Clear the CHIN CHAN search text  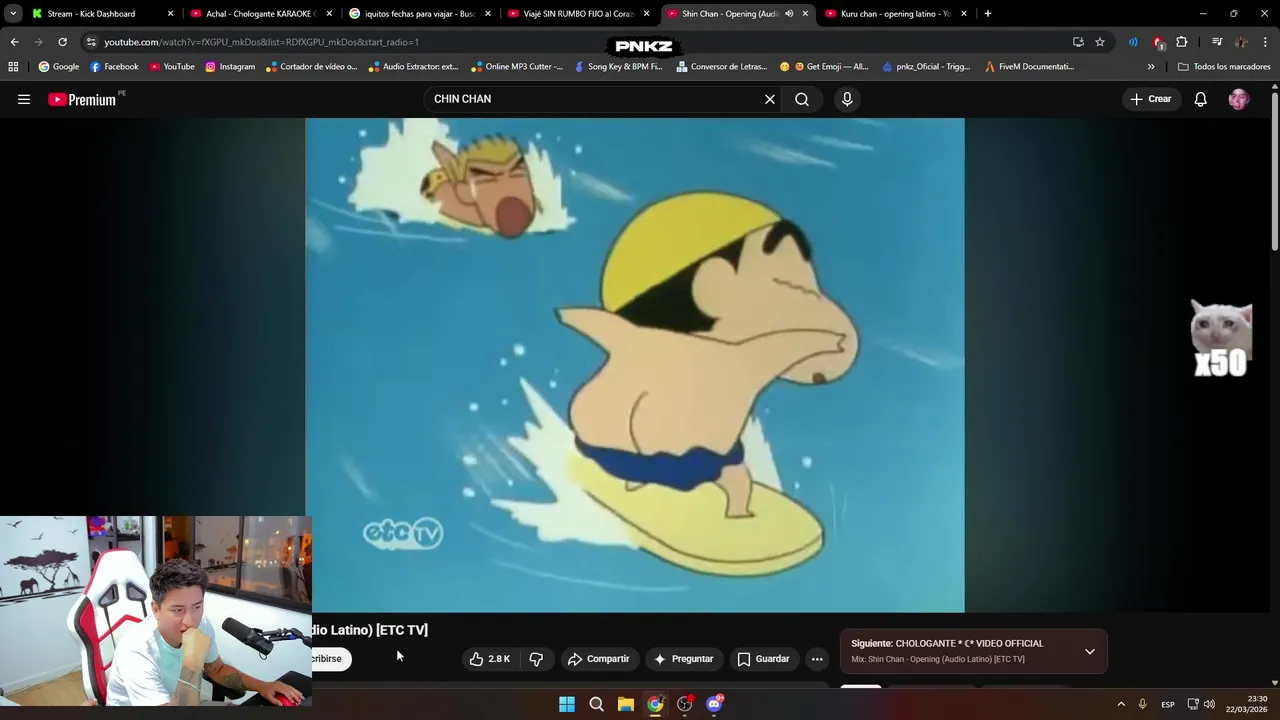click(770, 99)
